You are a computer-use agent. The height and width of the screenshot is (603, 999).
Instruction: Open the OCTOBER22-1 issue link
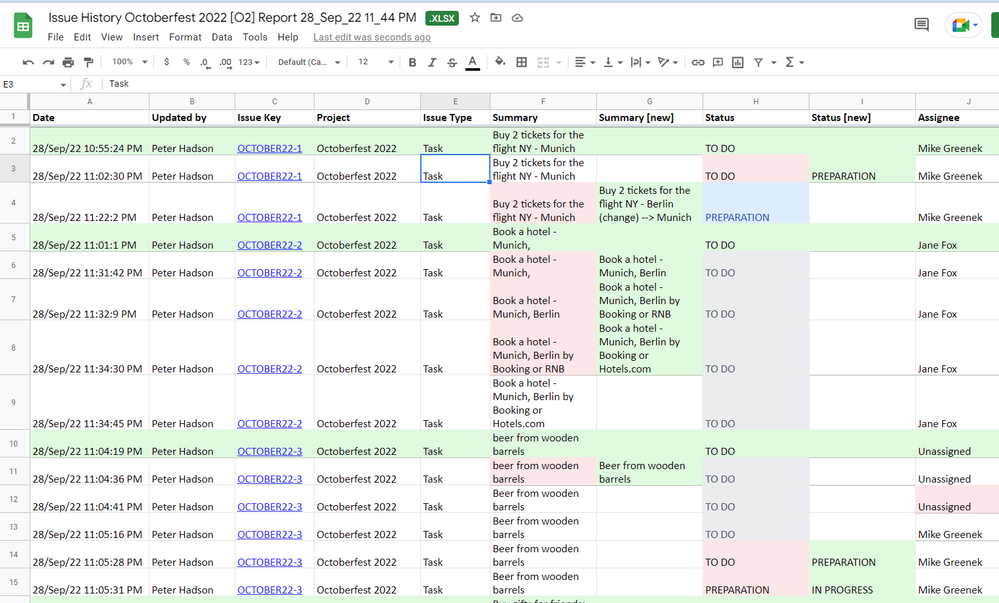(x=268, y=147)
